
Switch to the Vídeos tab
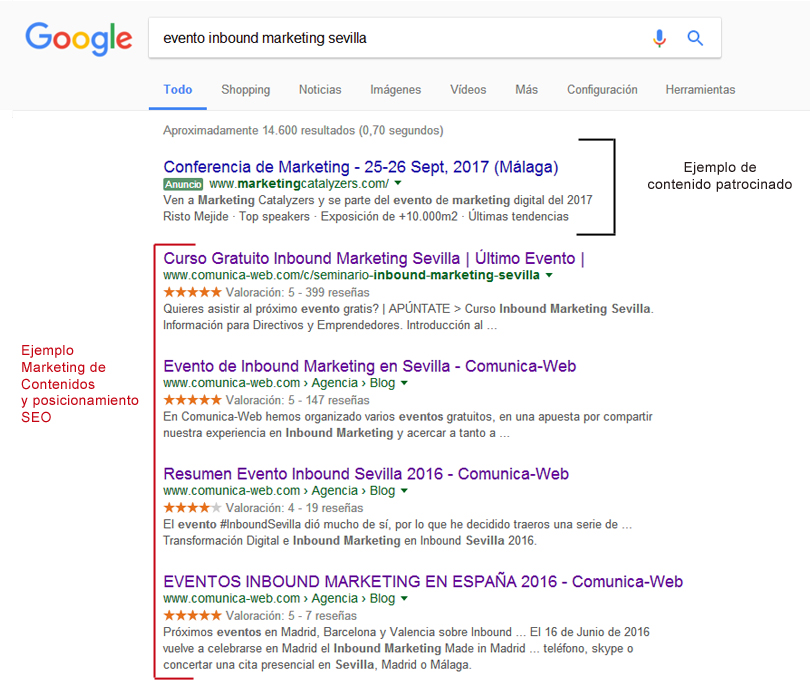pos(468,90)
